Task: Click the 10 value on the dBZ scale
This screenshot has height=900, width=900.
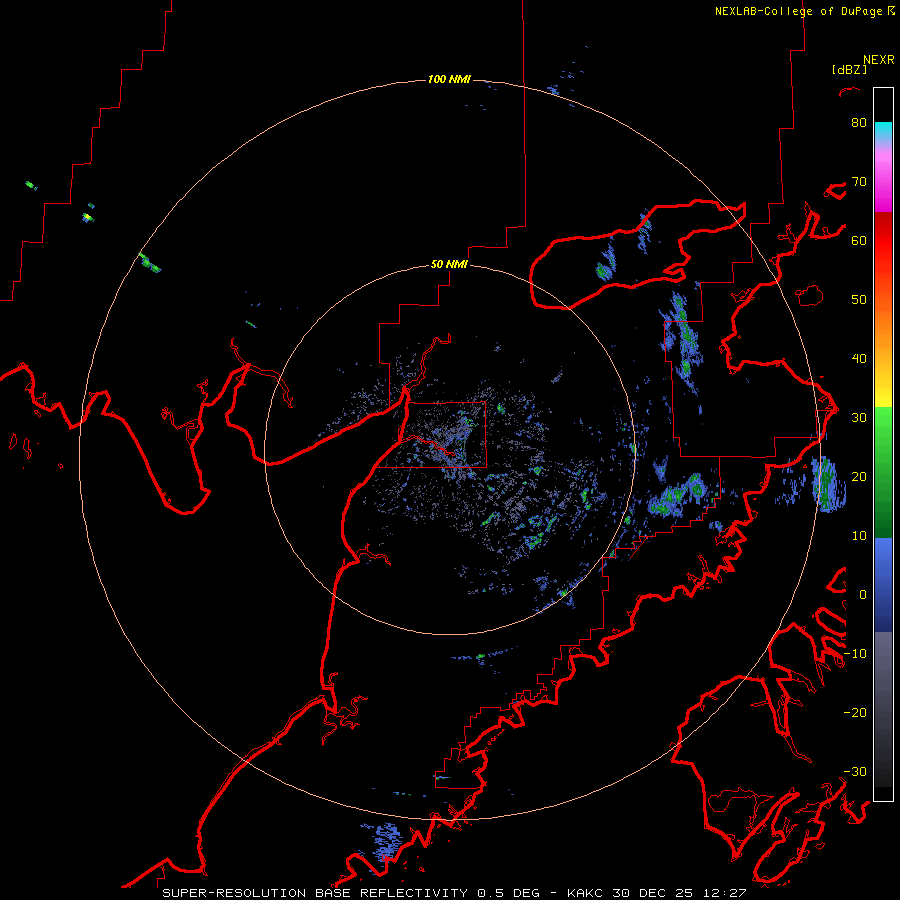Action: pos(859,536)
